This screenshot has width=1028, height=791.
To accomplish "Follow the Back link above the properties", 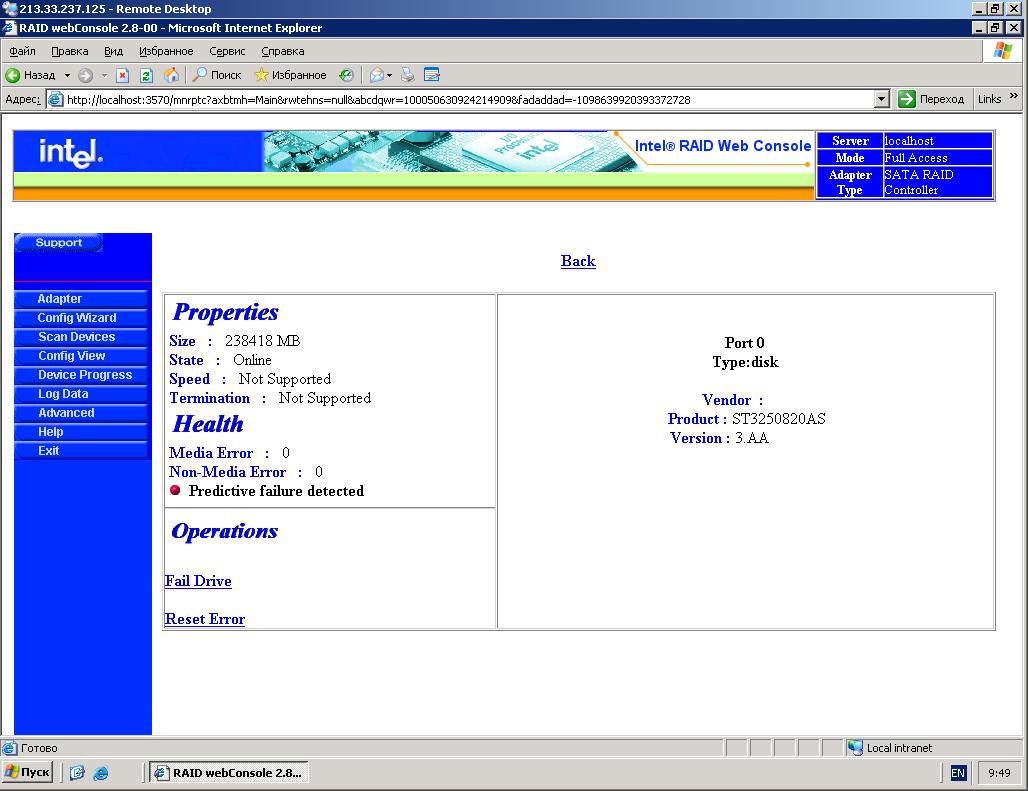I will 578,261.
